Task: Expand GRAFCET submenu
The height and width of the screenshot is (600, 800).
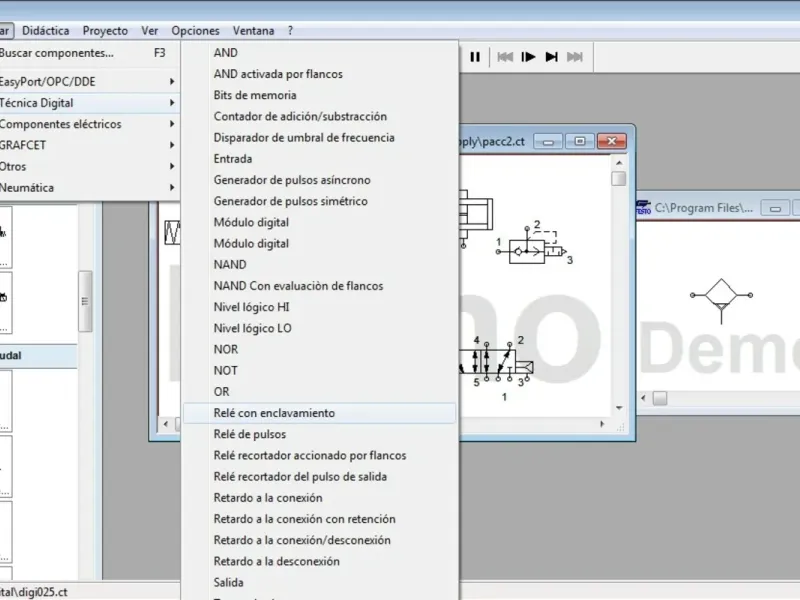Action: pyautogui.click(x=88, y=145)
